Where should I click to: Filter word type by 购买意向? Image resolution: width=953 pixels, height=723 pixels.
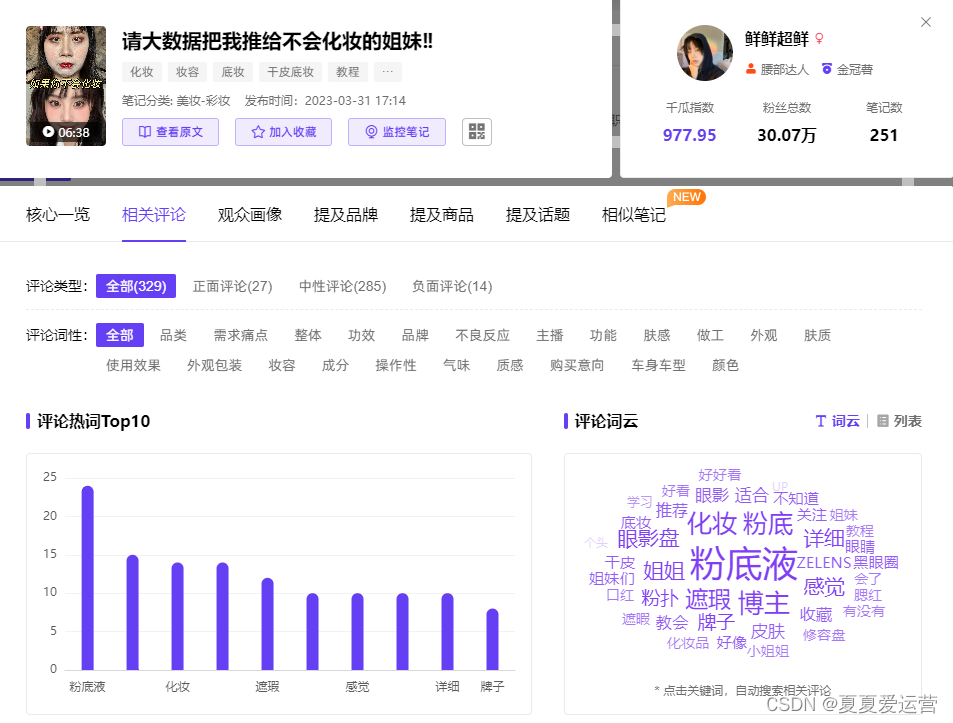pos(577,365)
